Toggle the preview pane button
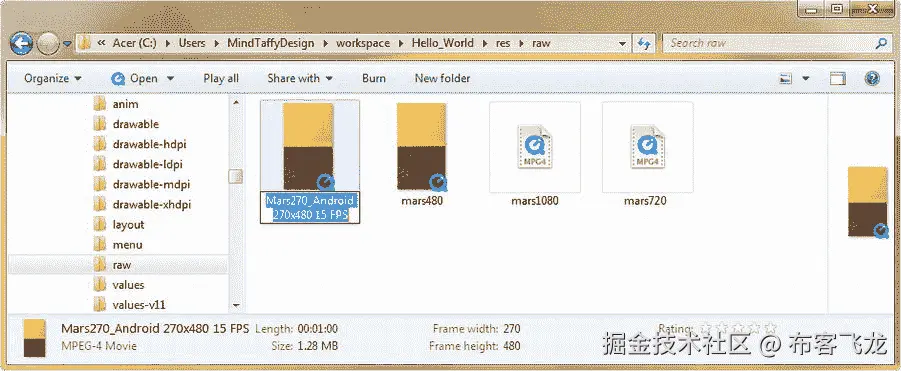This screenshot has height=371, width=901. [837, 79]
